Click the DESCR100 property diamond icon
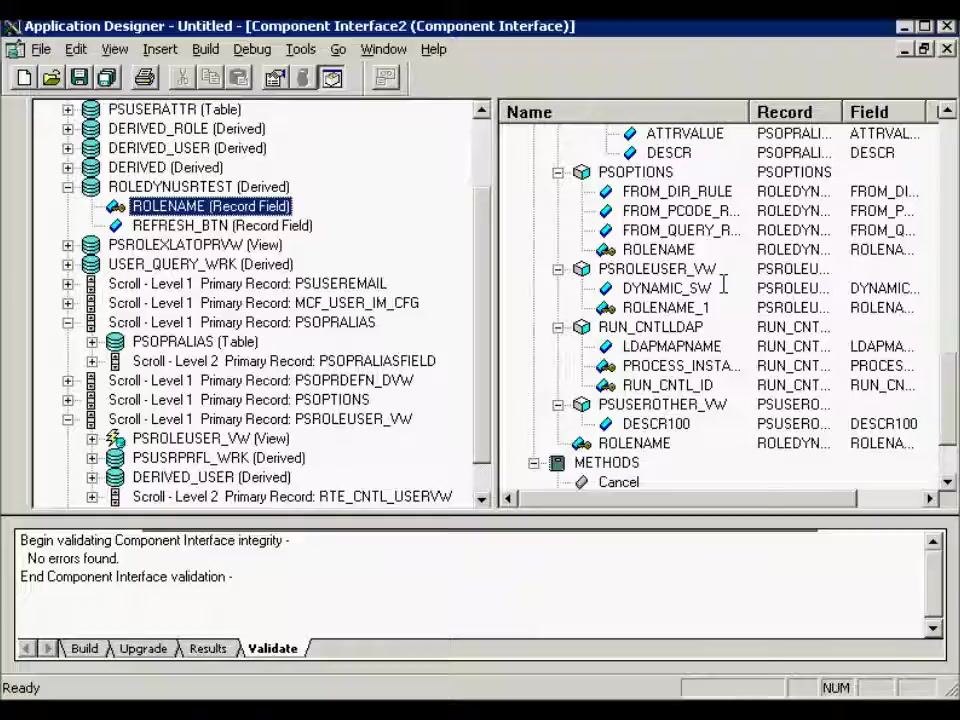Screen dimensions: 960x720 (x=606, y=424)
